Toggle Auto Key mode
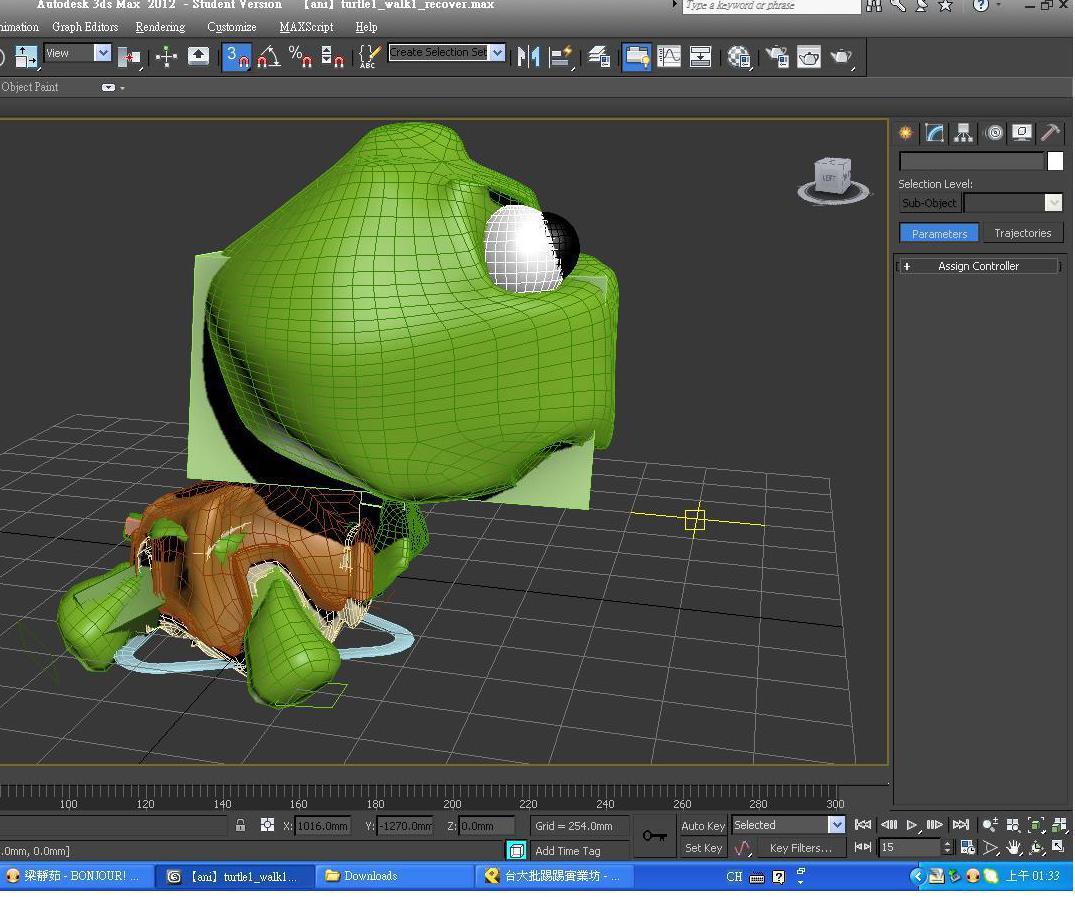 [x=703, y=826]
